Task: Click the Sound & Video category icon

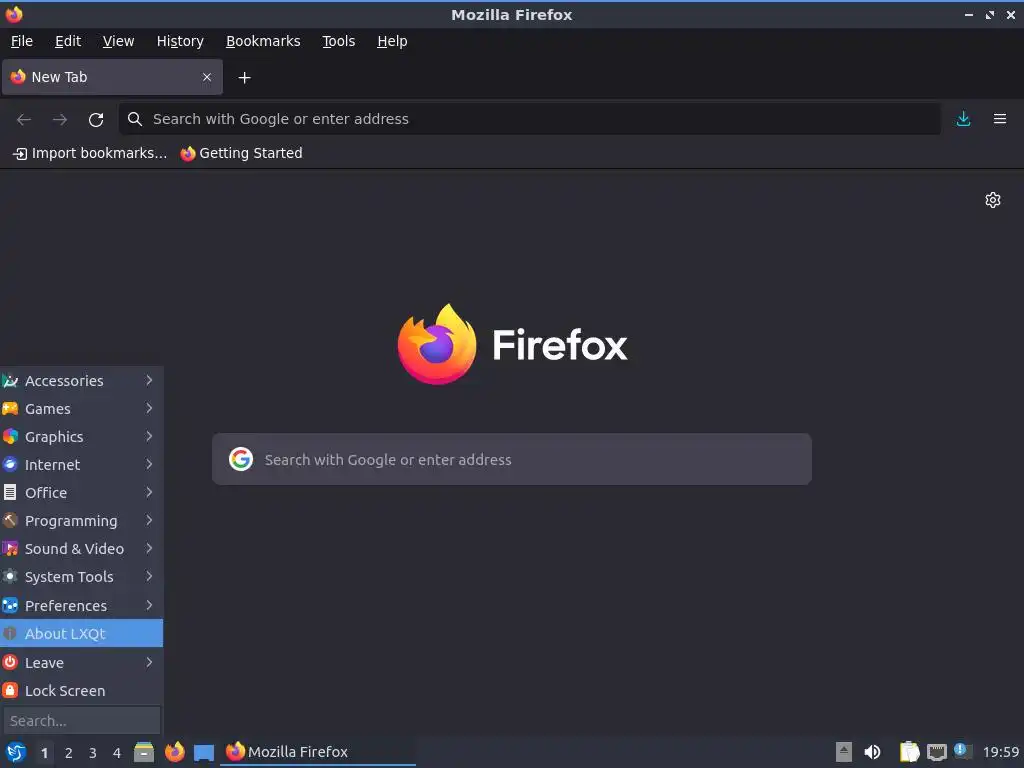Action: pos(10,549)
